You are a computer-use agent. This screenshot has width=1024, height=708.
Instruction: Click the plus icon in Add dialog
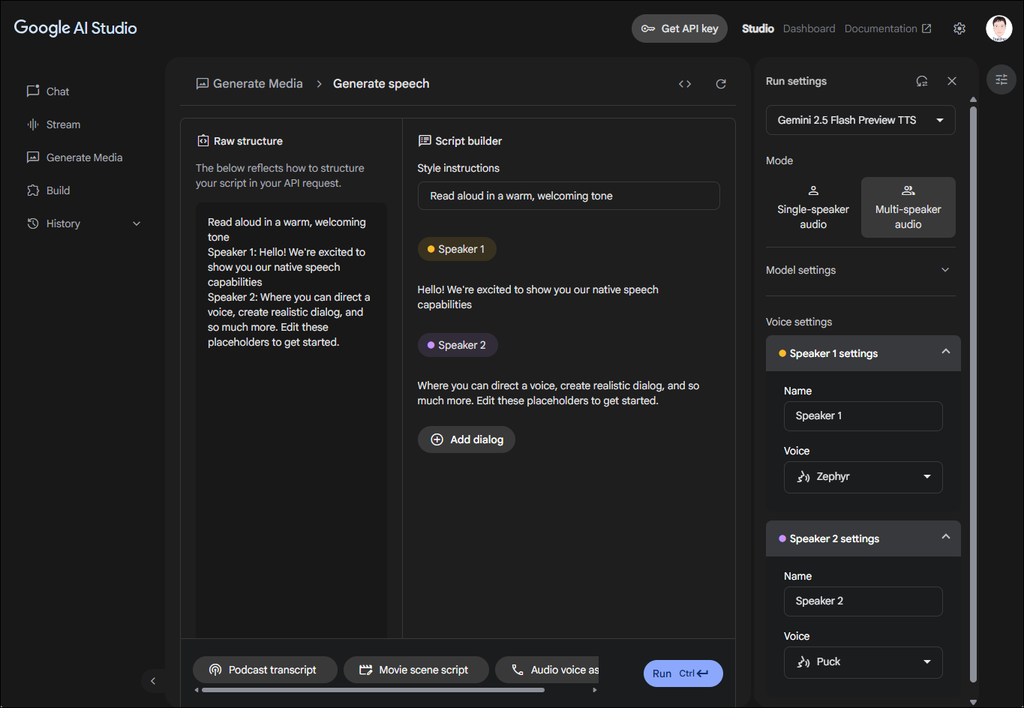[x=437, y=440]
